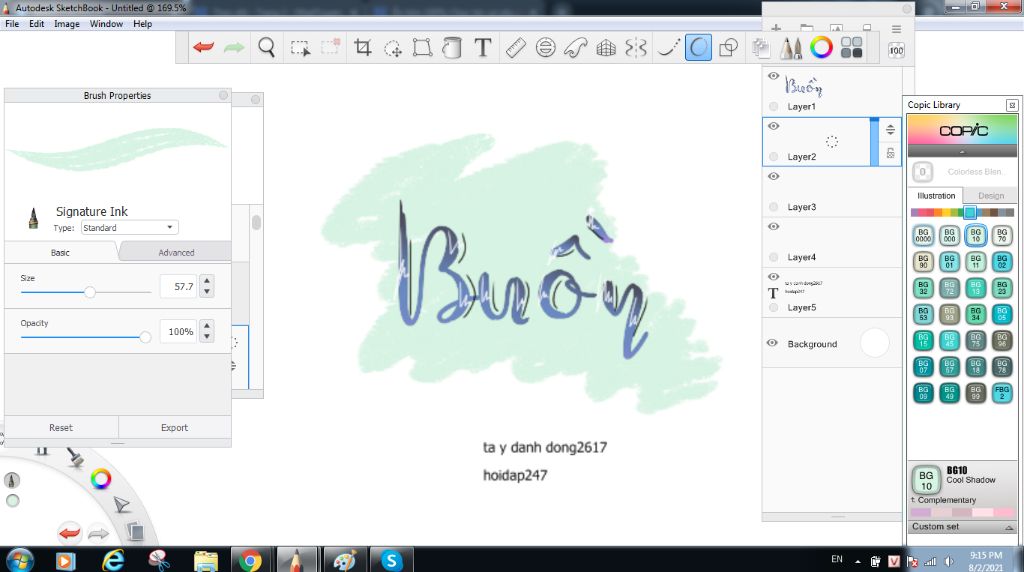Select the Transform distort tool
The height and width of the screenshot is (572, 1024).
[423, 48]
